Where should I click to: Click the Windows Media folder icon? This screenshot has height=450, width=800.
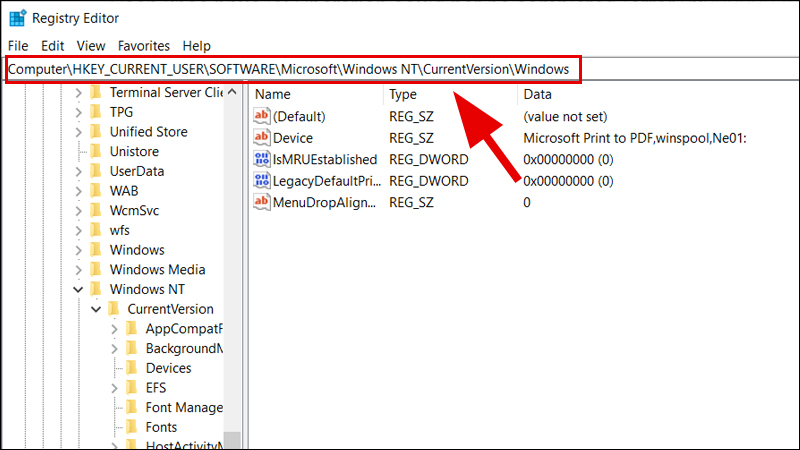(x=96, y=270)
